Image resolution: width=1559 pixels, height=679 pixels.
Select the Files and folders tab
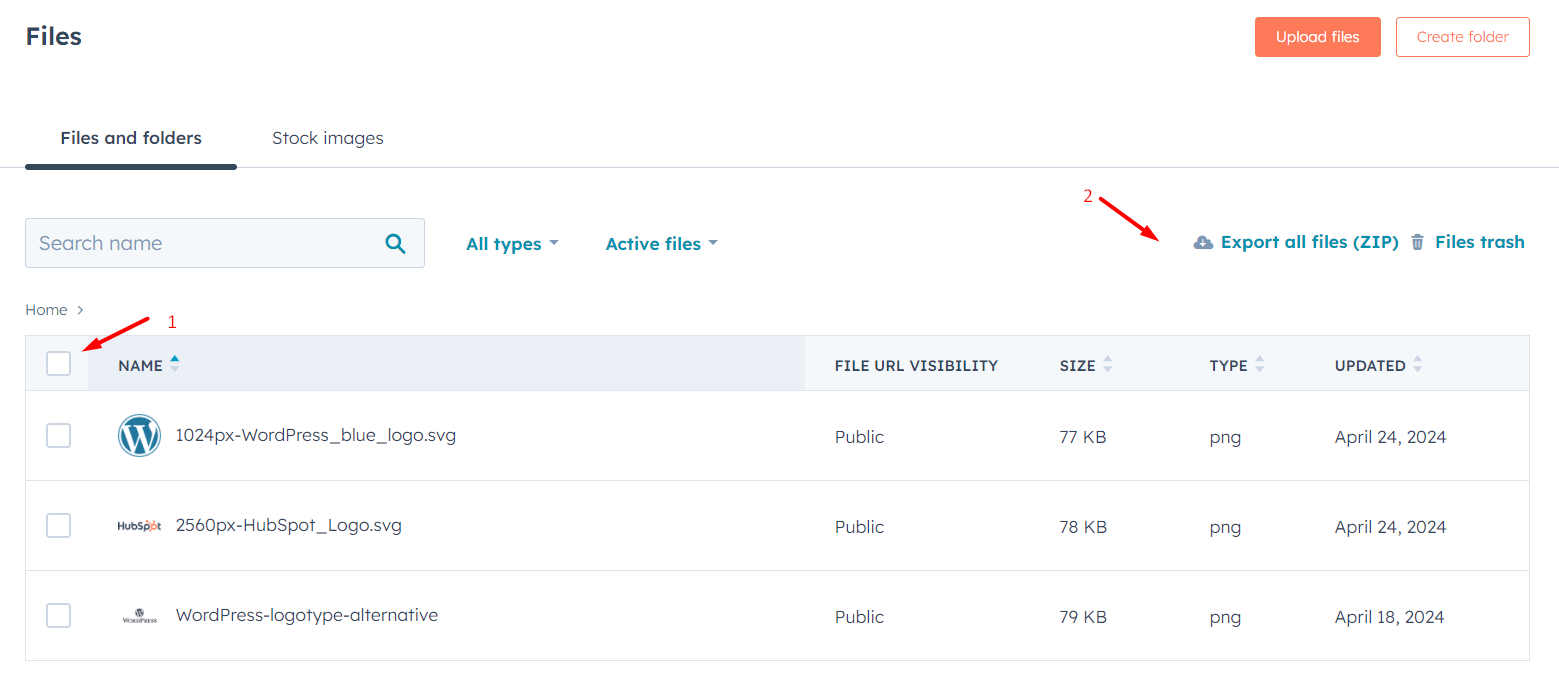131,138
